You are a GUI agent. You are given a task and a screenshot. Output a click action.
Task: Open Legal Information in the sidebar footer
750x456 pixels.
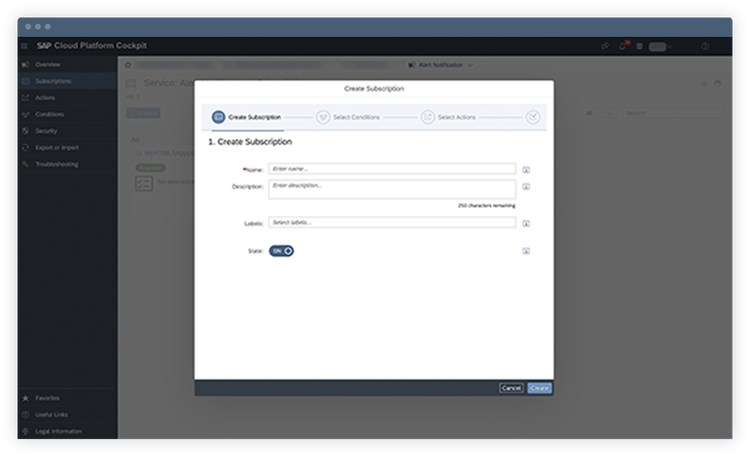(67, 431)
